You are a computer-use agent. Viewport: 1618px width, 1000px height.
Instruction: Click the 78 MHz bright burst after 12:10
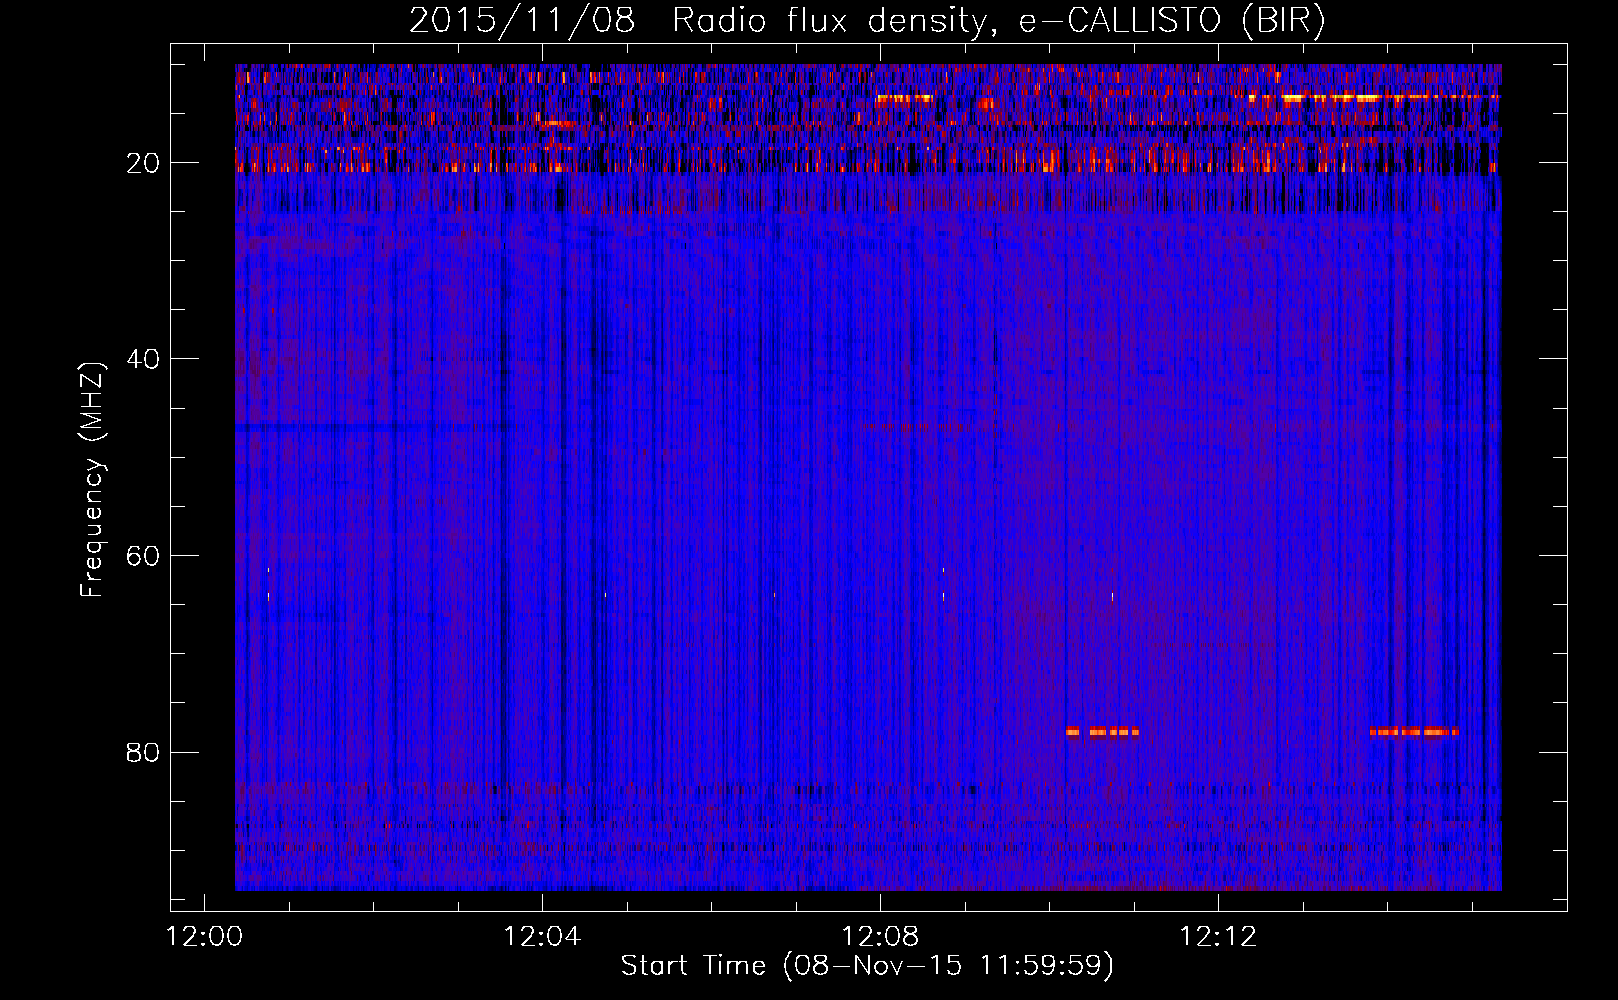click(1102, 732)
